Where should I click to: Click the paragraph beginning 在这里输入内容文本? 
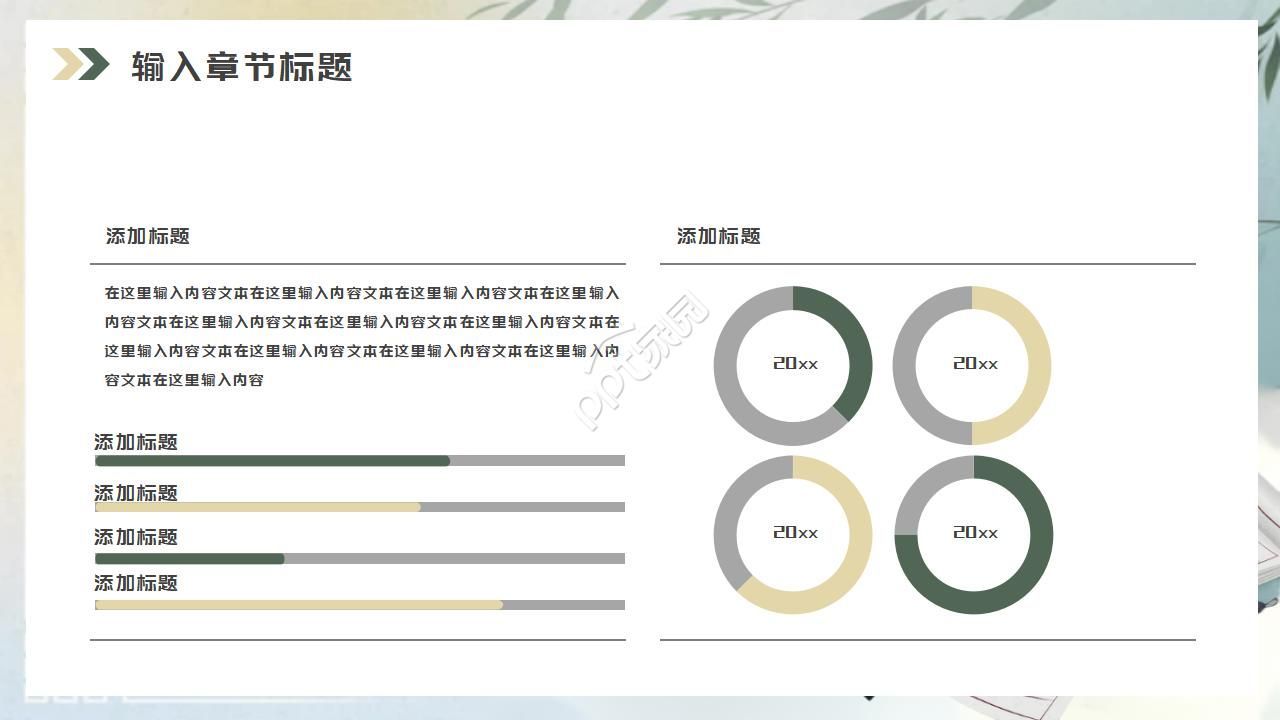[x=362, y=336]
